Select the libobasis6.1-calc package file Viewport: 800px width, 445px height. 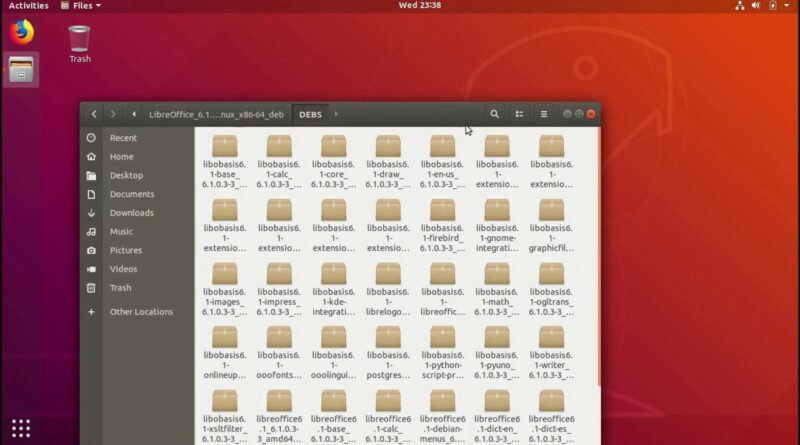(x=279, y=161)
